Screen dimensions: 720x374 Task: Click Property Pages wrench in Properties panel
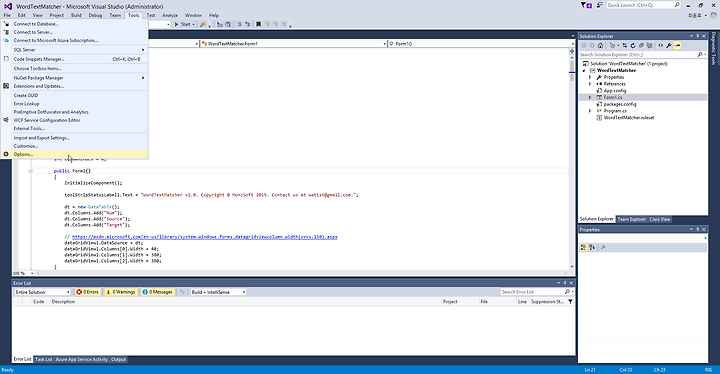point(603,248)
